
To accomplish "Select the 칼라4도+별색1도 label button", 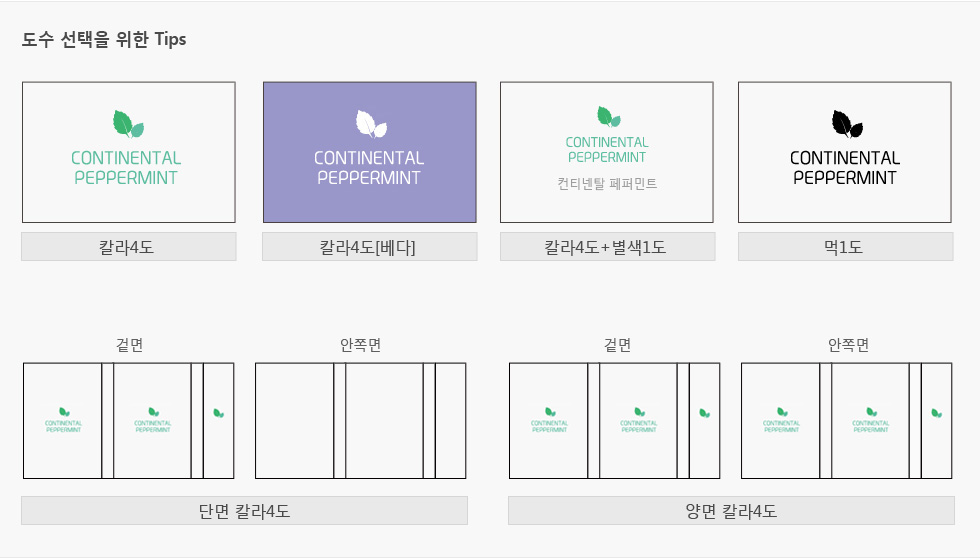I will (608, 247).
